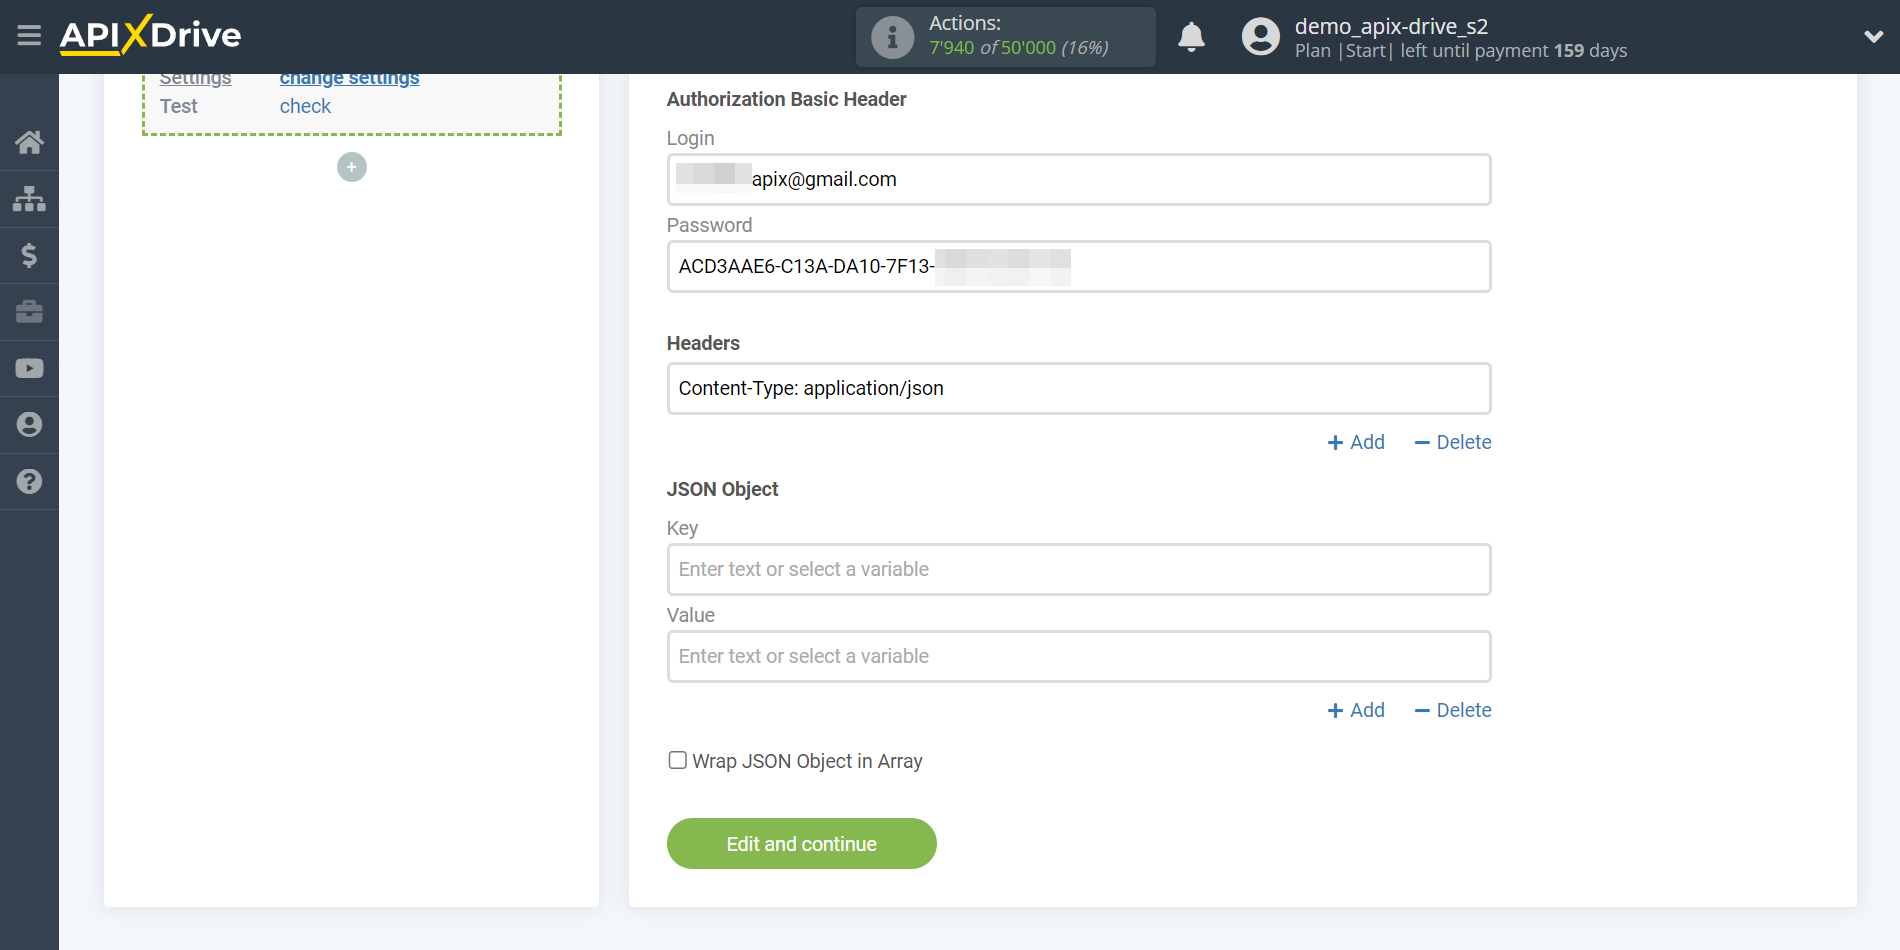This screenshot has width=1900, height=950.
Task: Open the help question-mark sidebar icon
Action: pos(29,481)
